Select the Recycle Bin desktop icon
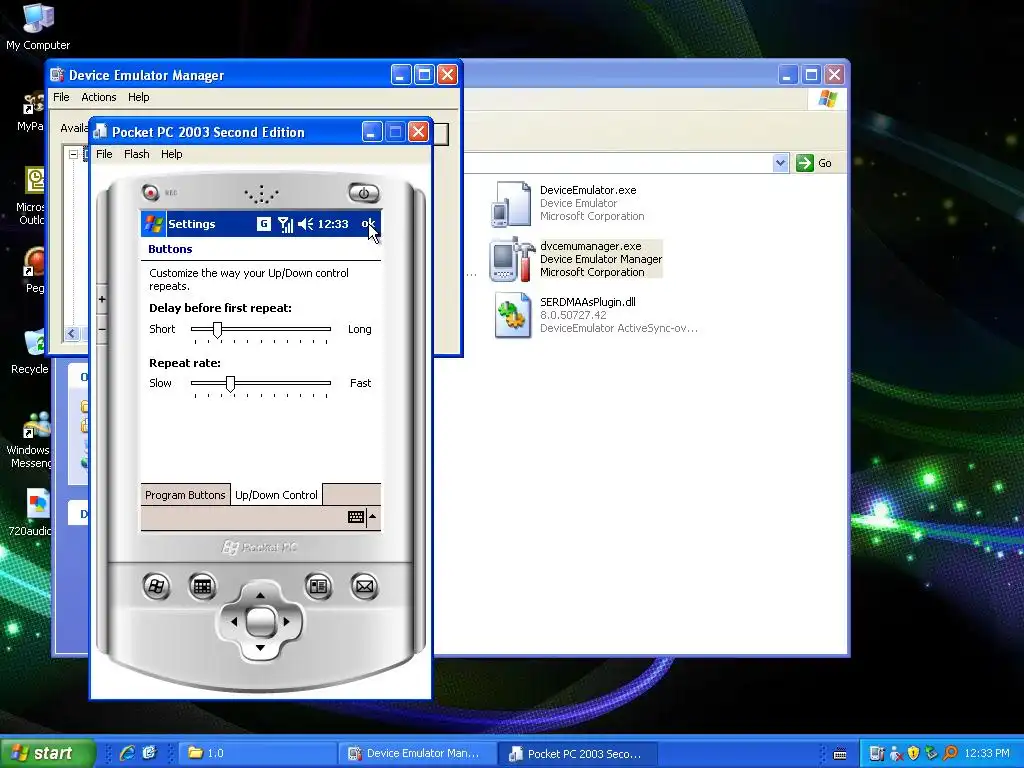1024x768 pixels. pos(30,353)
